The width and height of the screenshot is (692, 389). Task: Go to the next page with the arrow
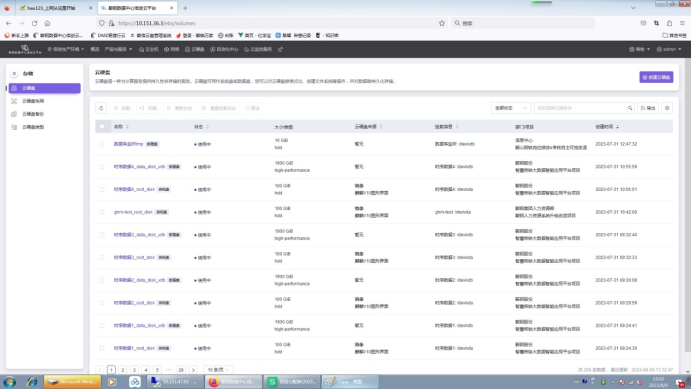[x=193, y=370]
